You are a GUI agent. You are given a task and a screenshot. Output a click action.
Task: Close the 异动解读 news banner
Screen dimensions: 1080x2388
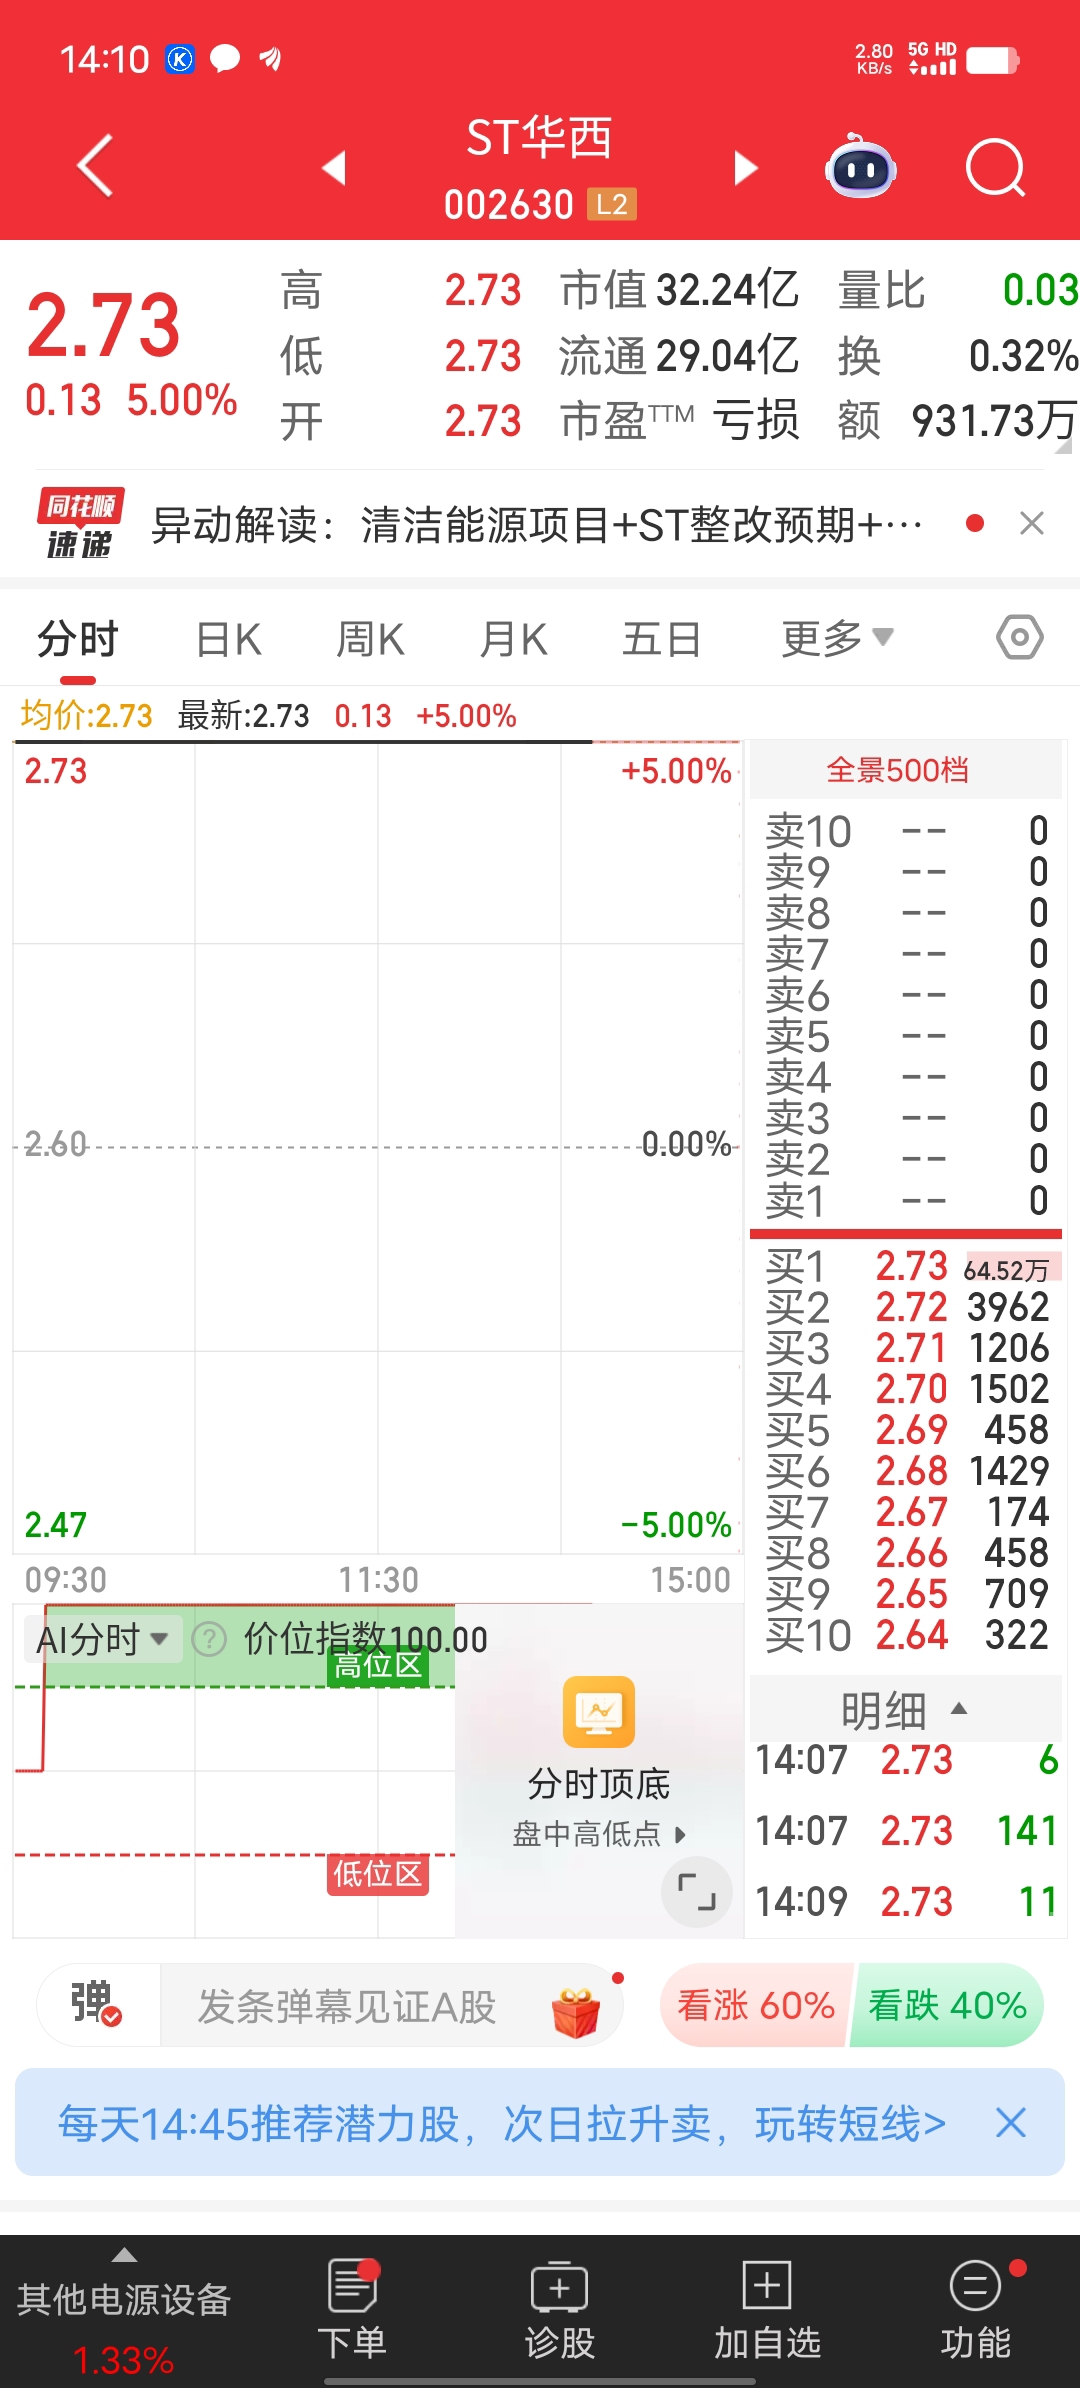(x=1032, y=523)
